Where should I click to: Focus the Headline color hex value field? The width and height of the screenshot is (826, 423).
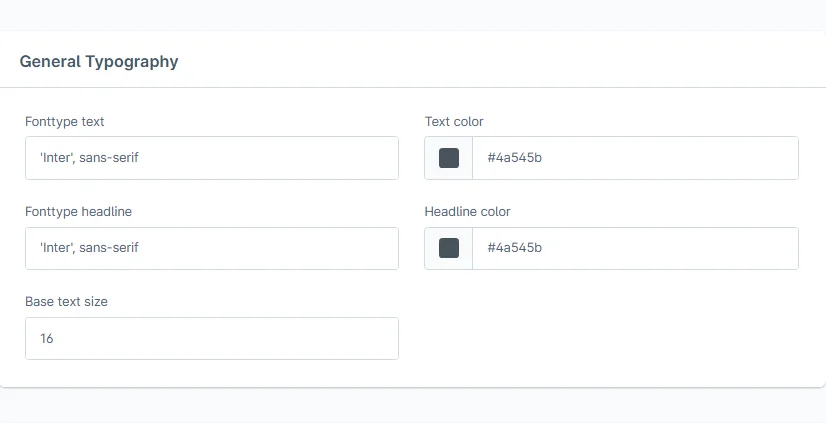point(635,248)
